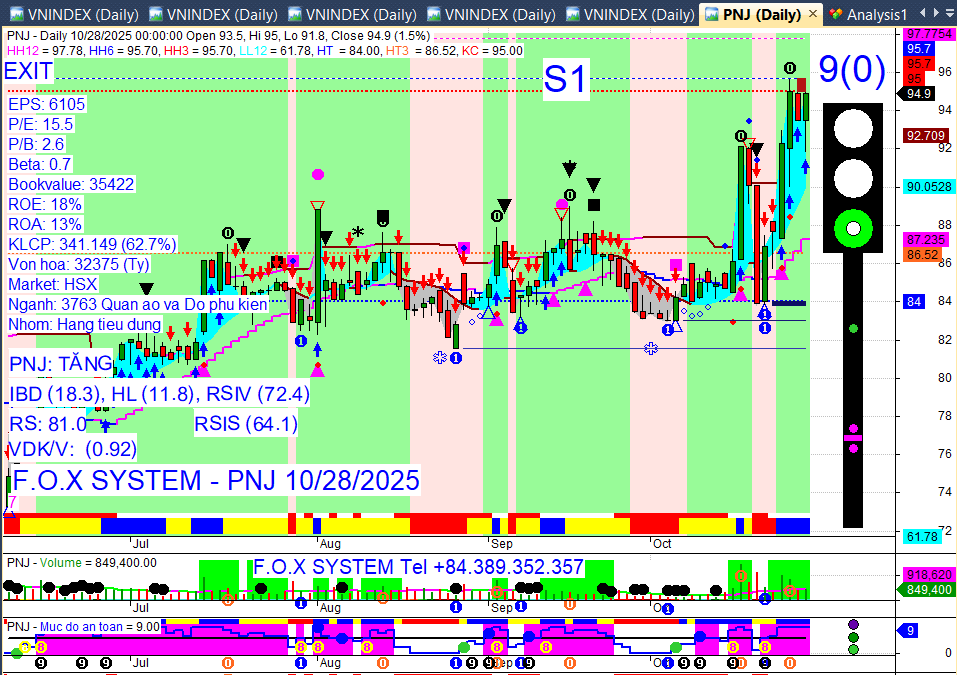
Task: Open the window list dropdown arrow
Action: [948, 13]
